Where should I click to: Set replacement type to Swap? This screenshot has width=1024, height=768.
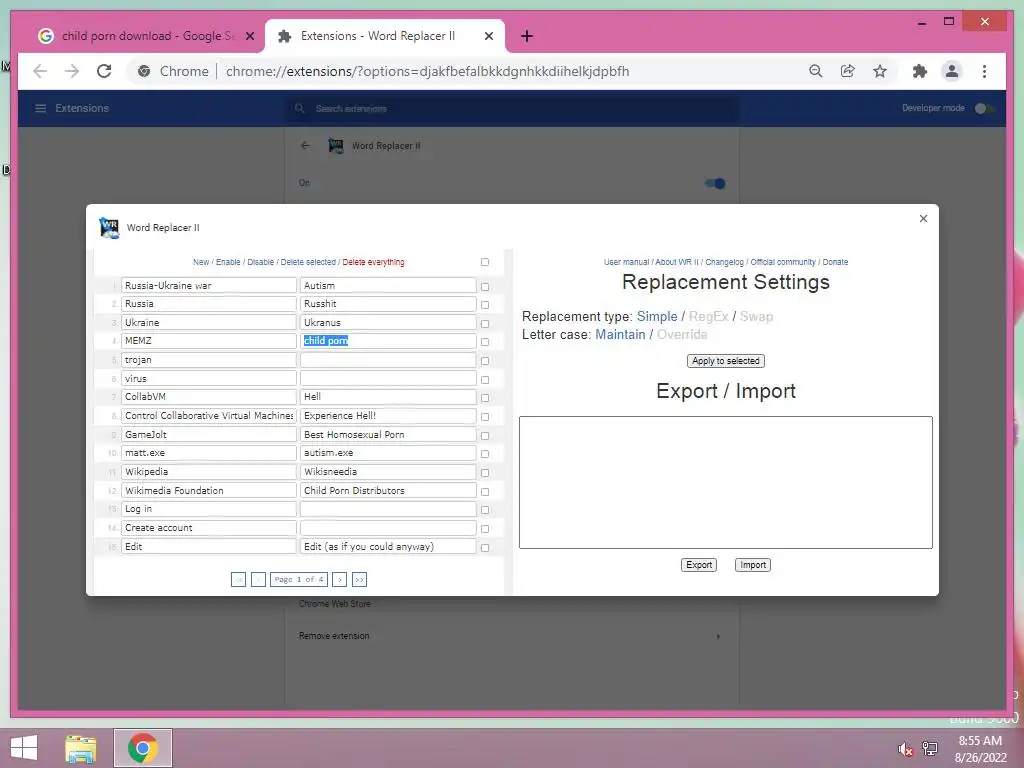[x=756, y=317]
